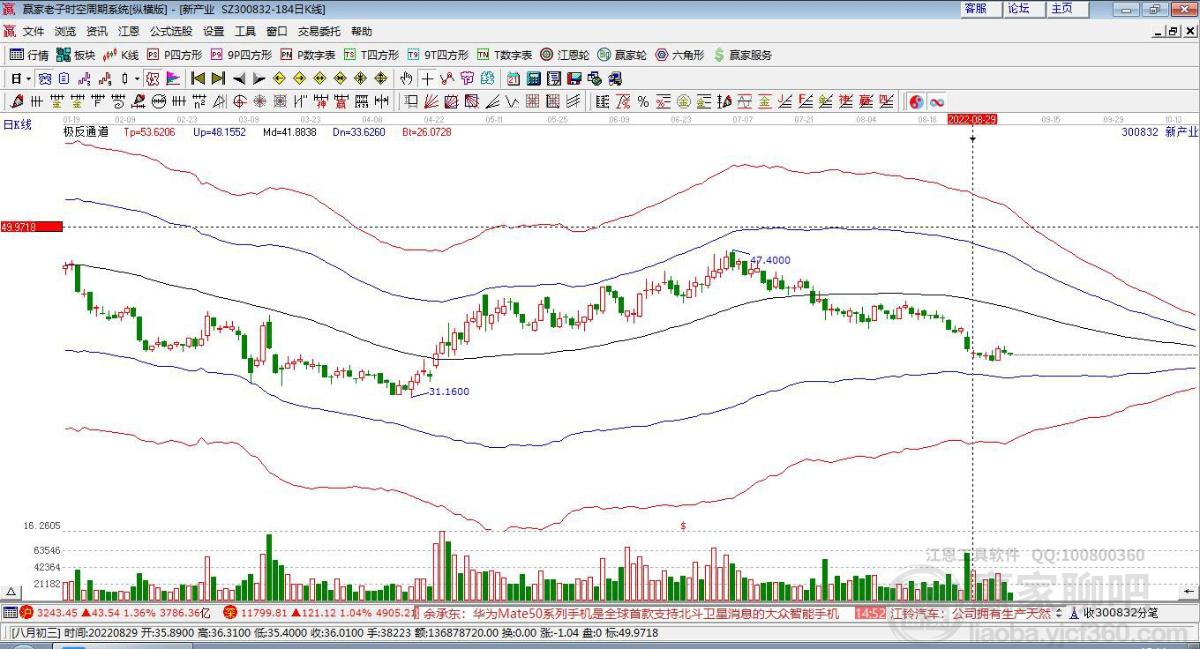Screen dimensions: 1200x649
Task: Click the 日K线 label
Action: 17,124
